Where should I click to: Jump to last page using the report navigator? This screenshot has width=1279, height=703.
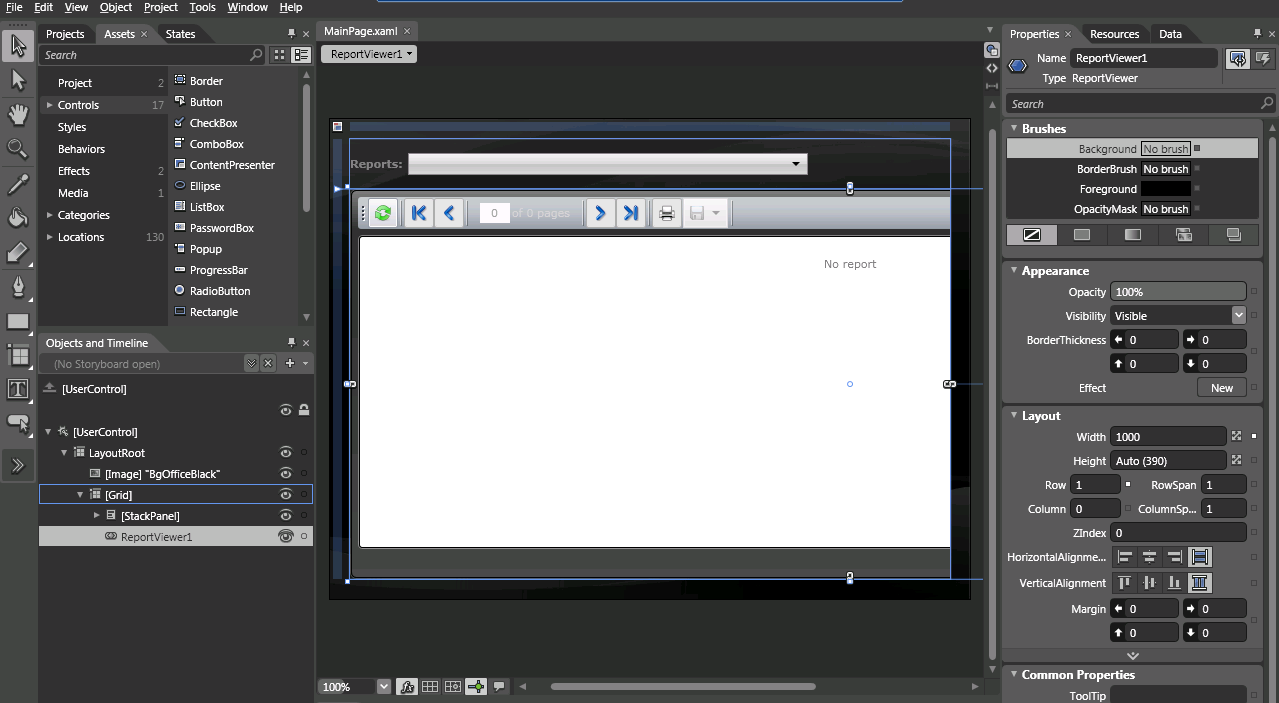(x=631, y=212)
